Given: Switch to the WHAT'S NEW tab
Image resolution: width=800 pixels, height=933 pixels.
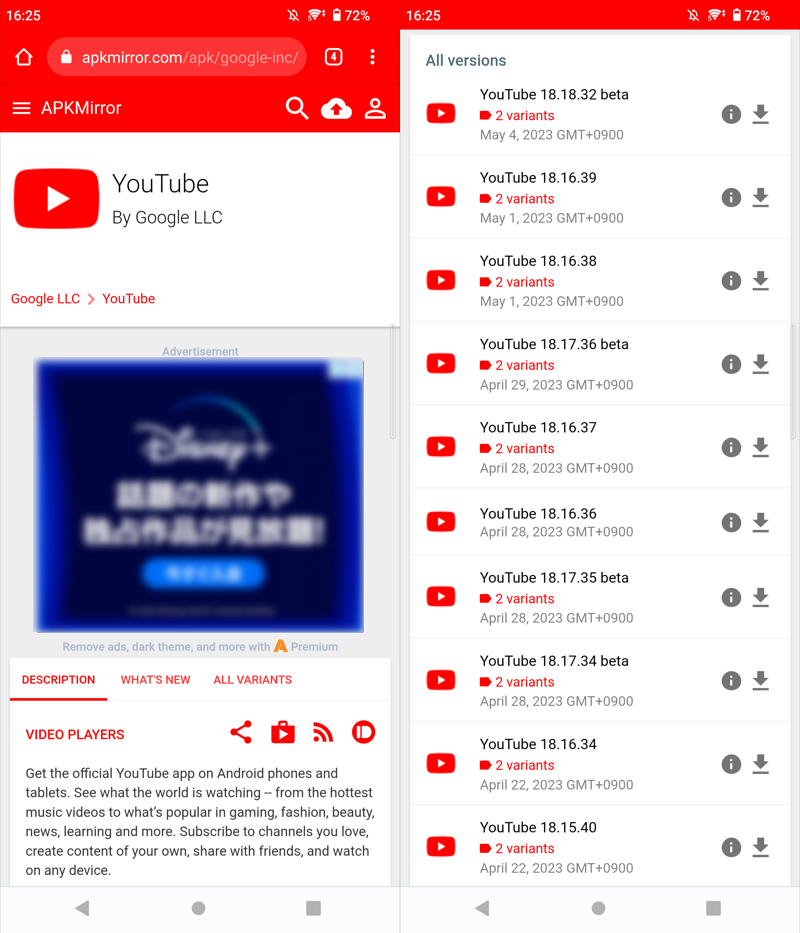Looking at the screenshot, I should pyautogui.click(x=155, y=680).
